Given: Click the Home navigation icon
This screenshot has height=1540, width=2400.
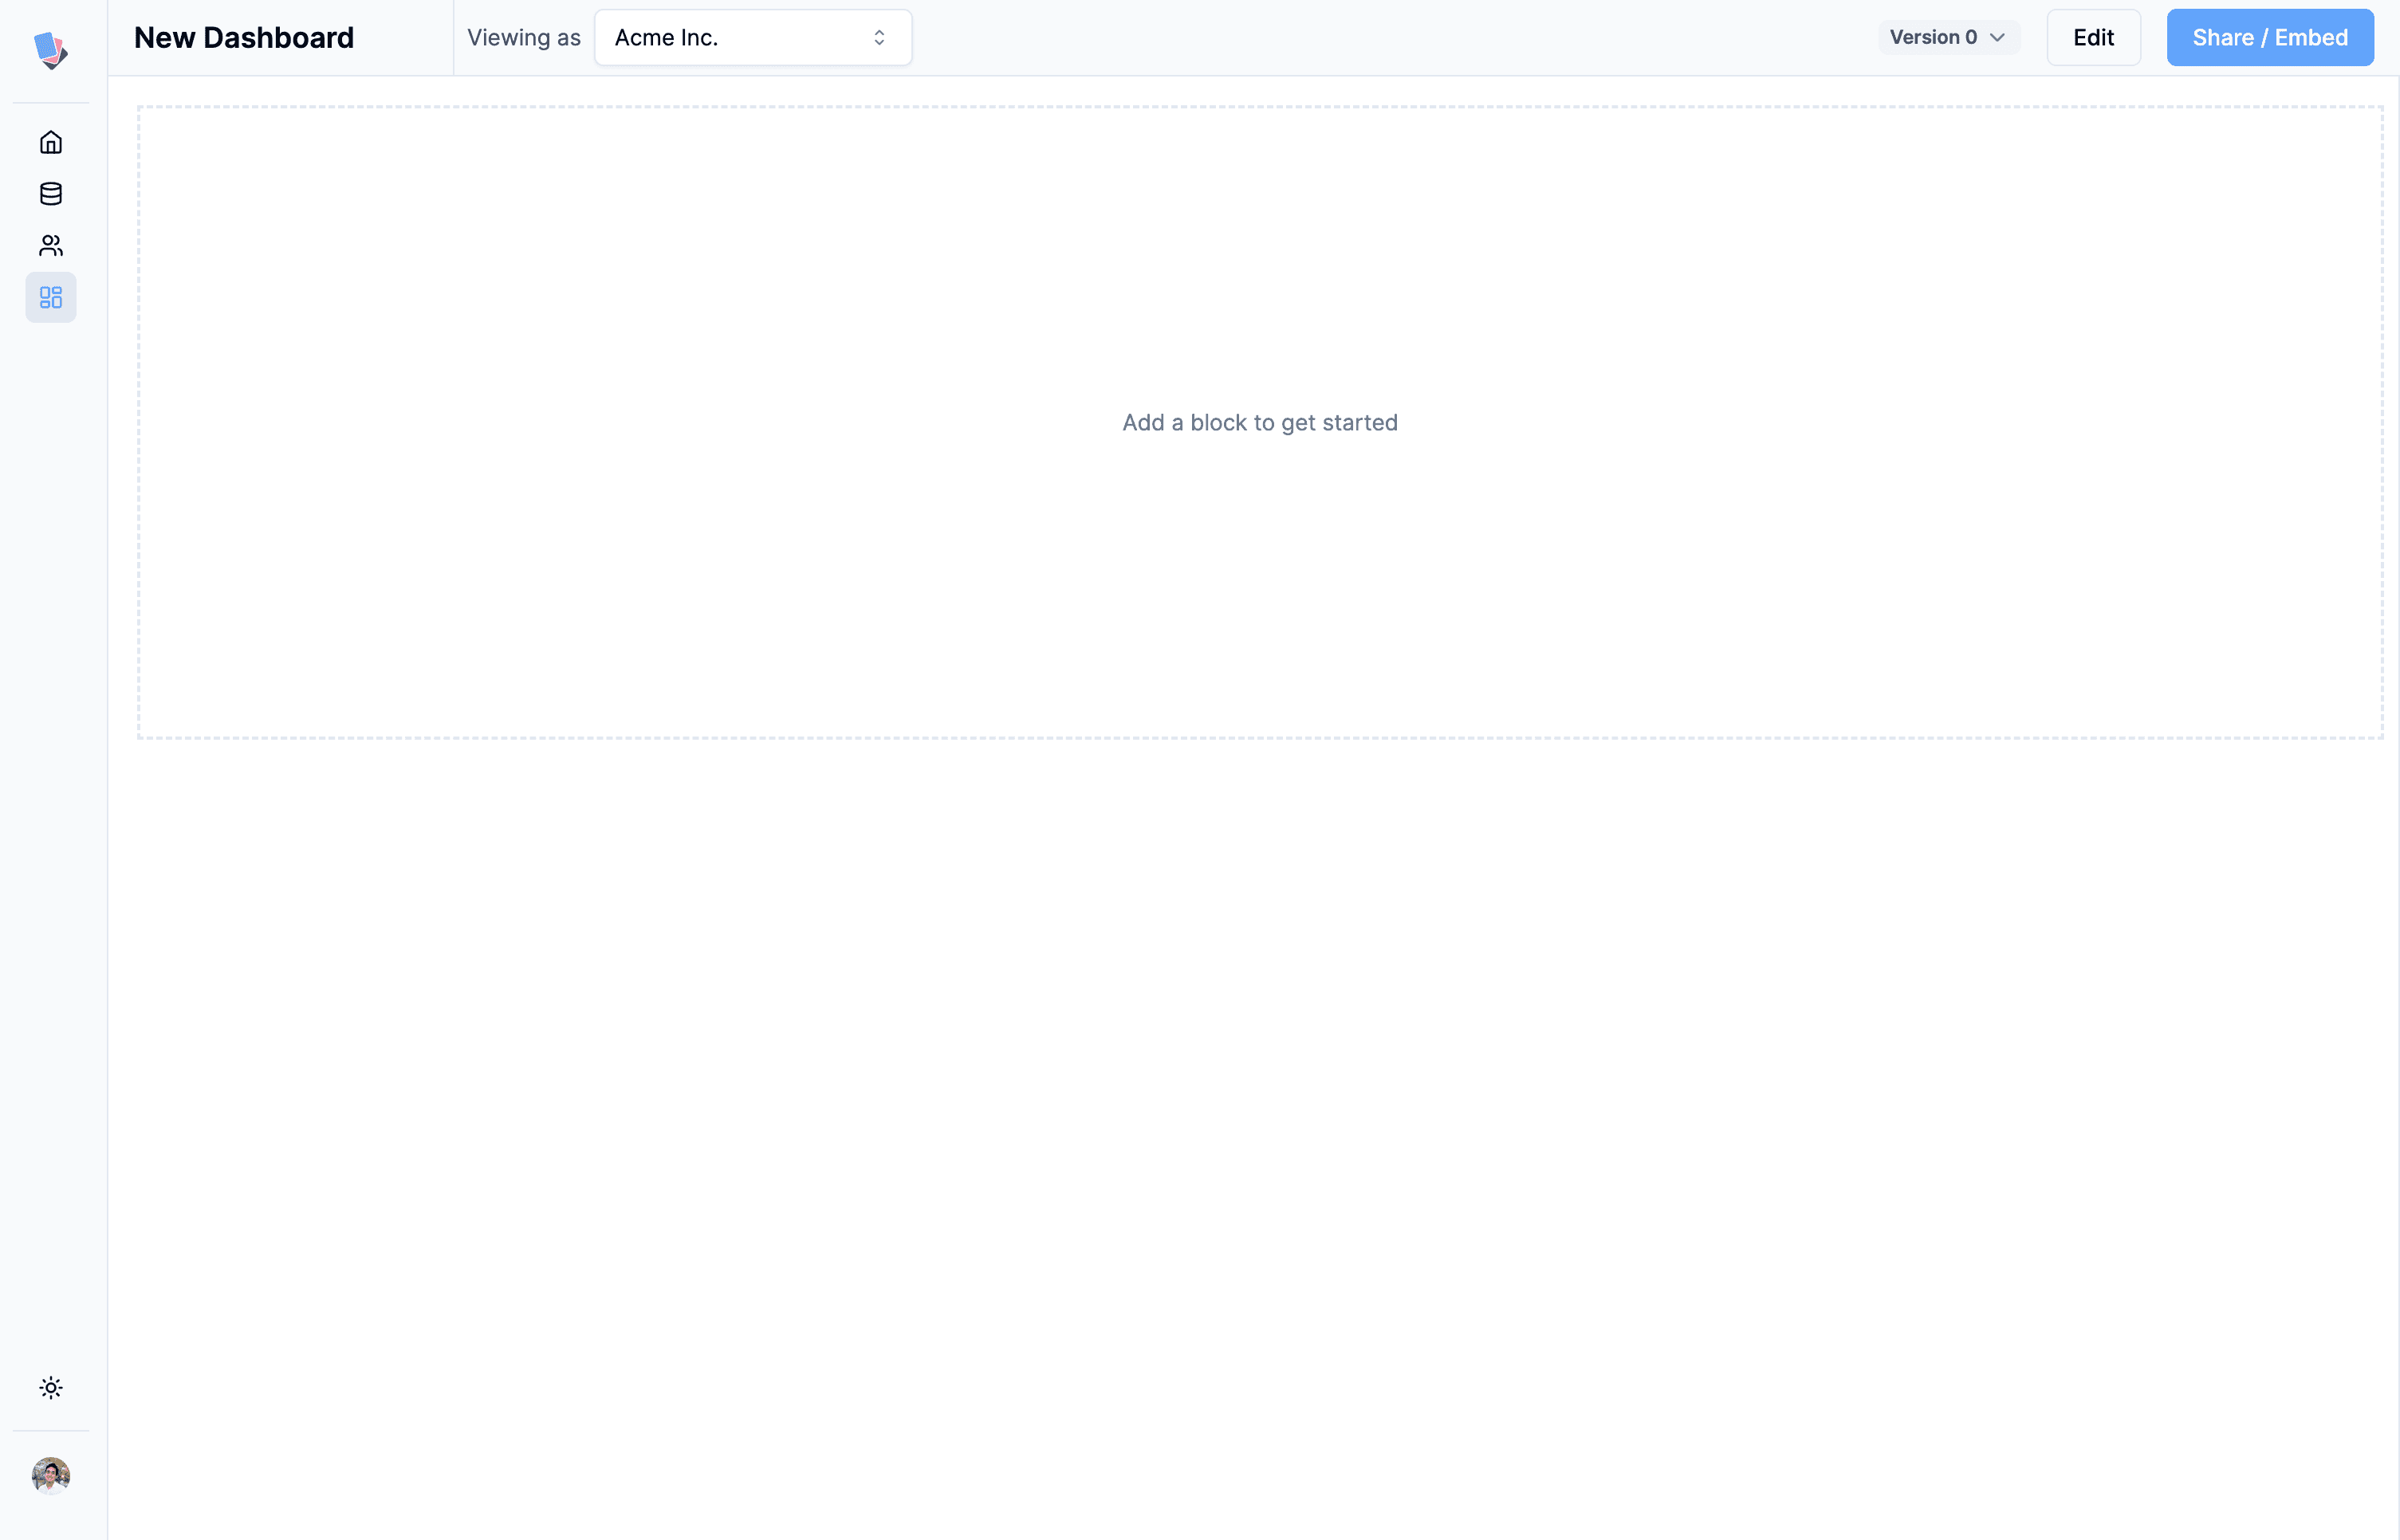Looking at the screenshot, I should tap(51, 142).
